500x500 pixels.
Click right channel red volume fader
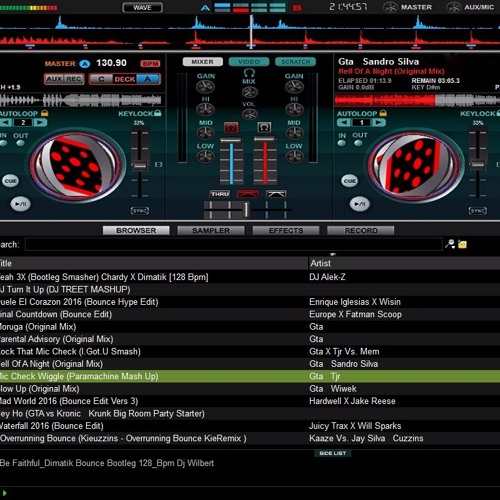click(x=265, y=139)
